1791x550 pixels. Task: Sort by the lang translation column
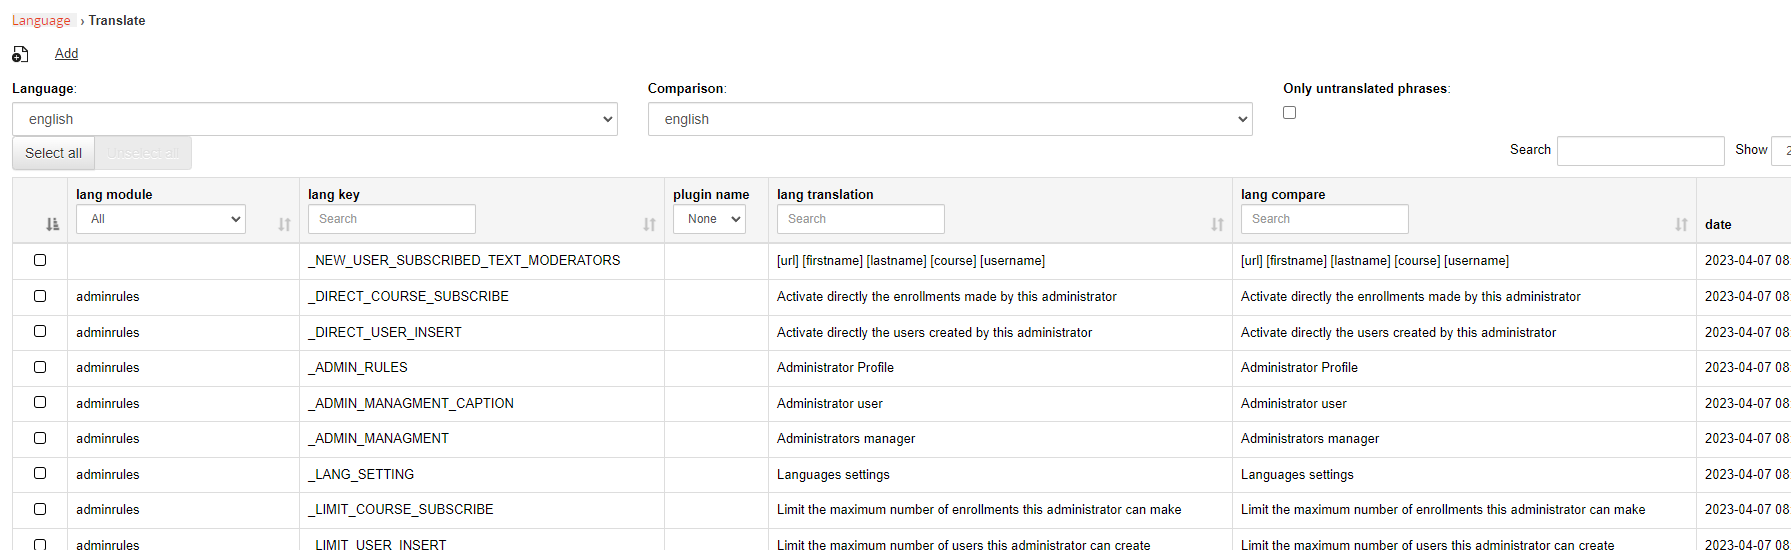(1216, 225)
